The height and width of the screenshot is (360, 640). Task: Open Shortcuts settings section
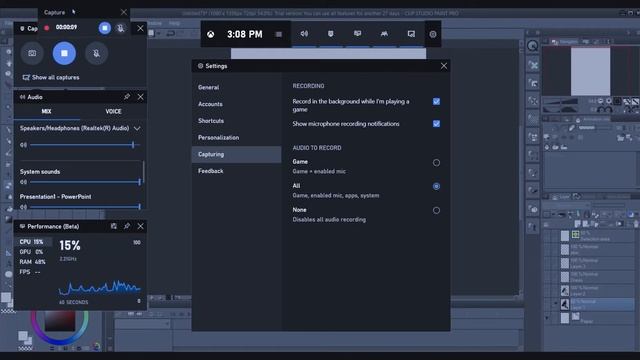[236, 121]
